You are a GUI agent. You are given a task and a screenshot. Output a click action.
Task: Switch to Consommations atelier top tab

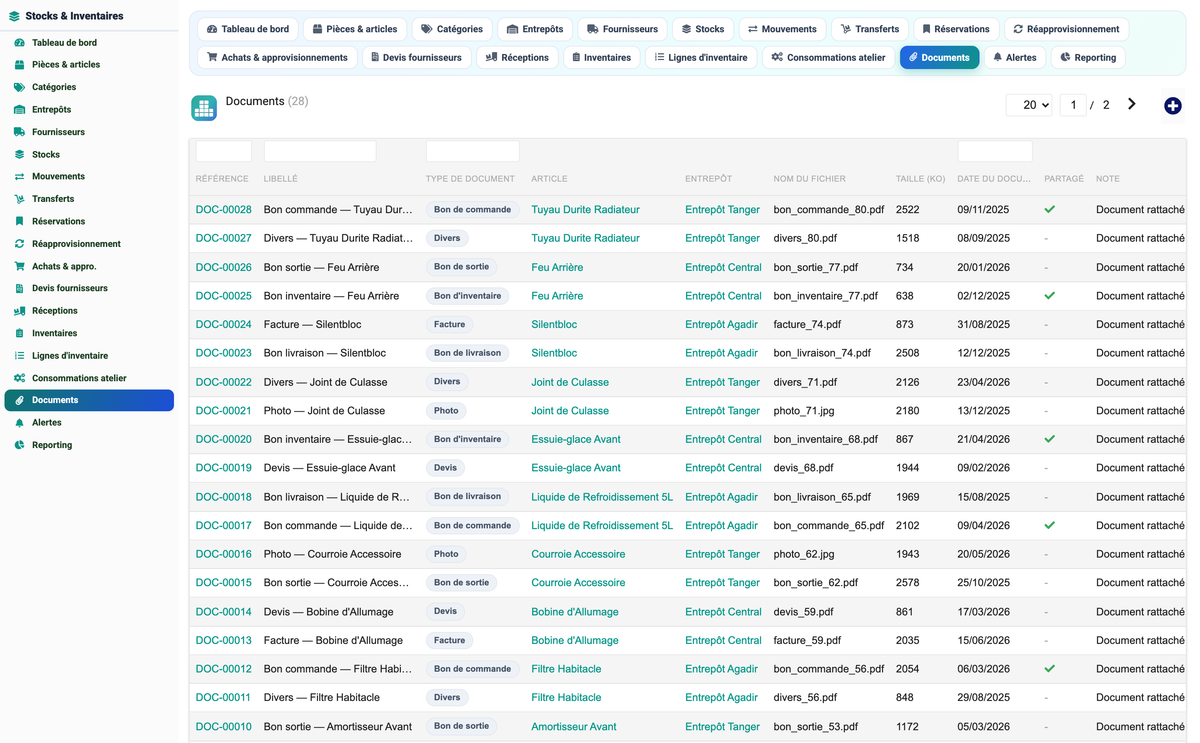pyautogui.click(x=828, y=57)
